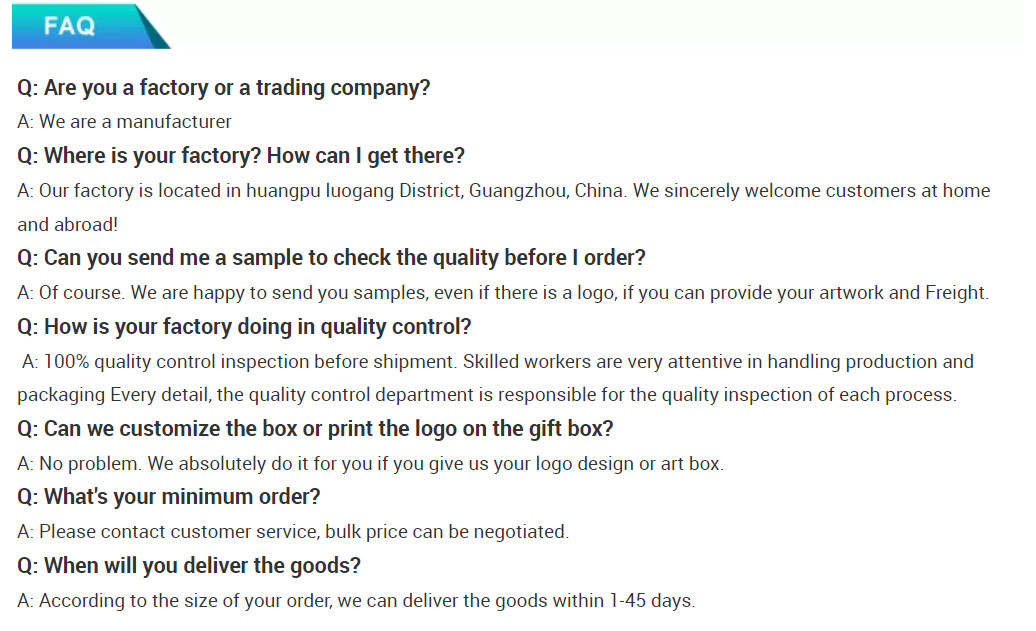Click the 100% quality control inspection answer
Screen dimensions: 1036x631
(498, 362)
